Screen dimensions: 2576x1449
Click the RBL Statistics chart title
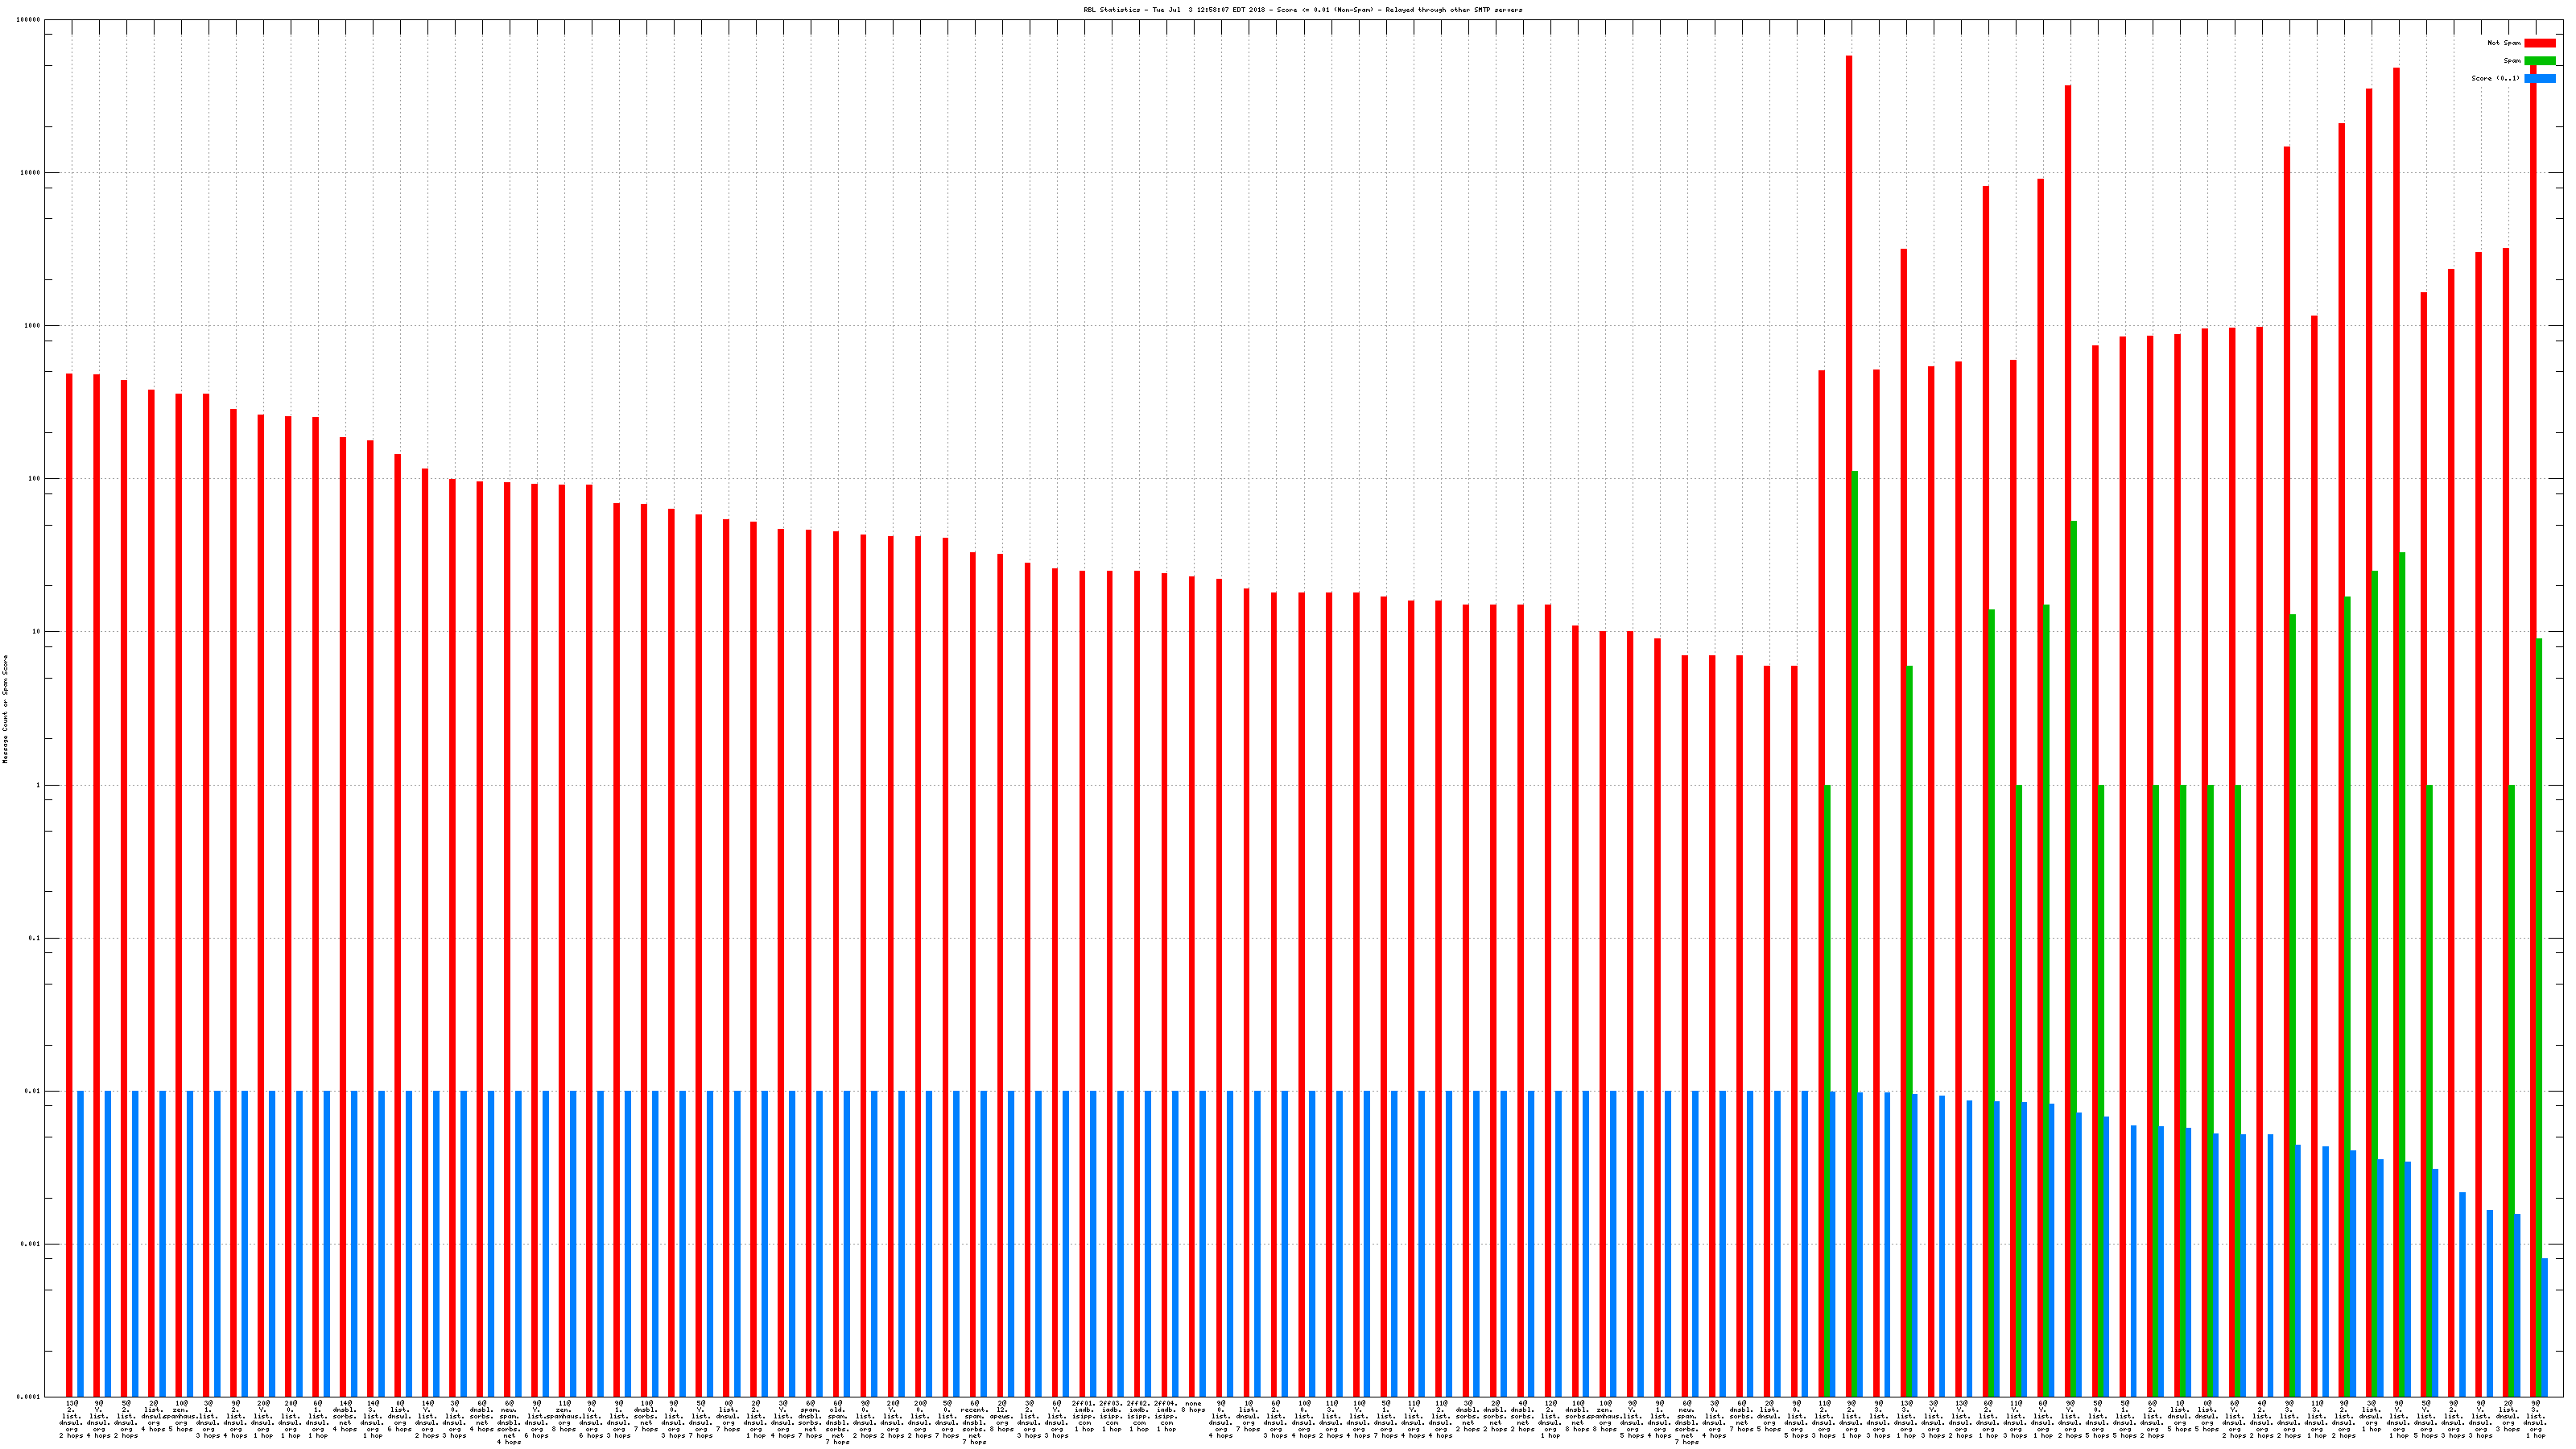pyautogui.click(x=1302, y=10)
